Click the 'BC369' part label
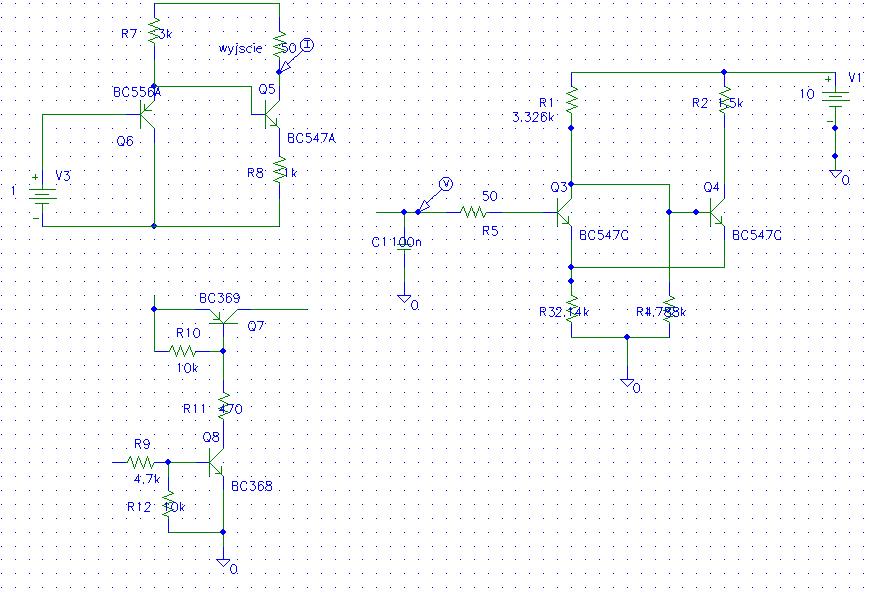 coord(220,298)
